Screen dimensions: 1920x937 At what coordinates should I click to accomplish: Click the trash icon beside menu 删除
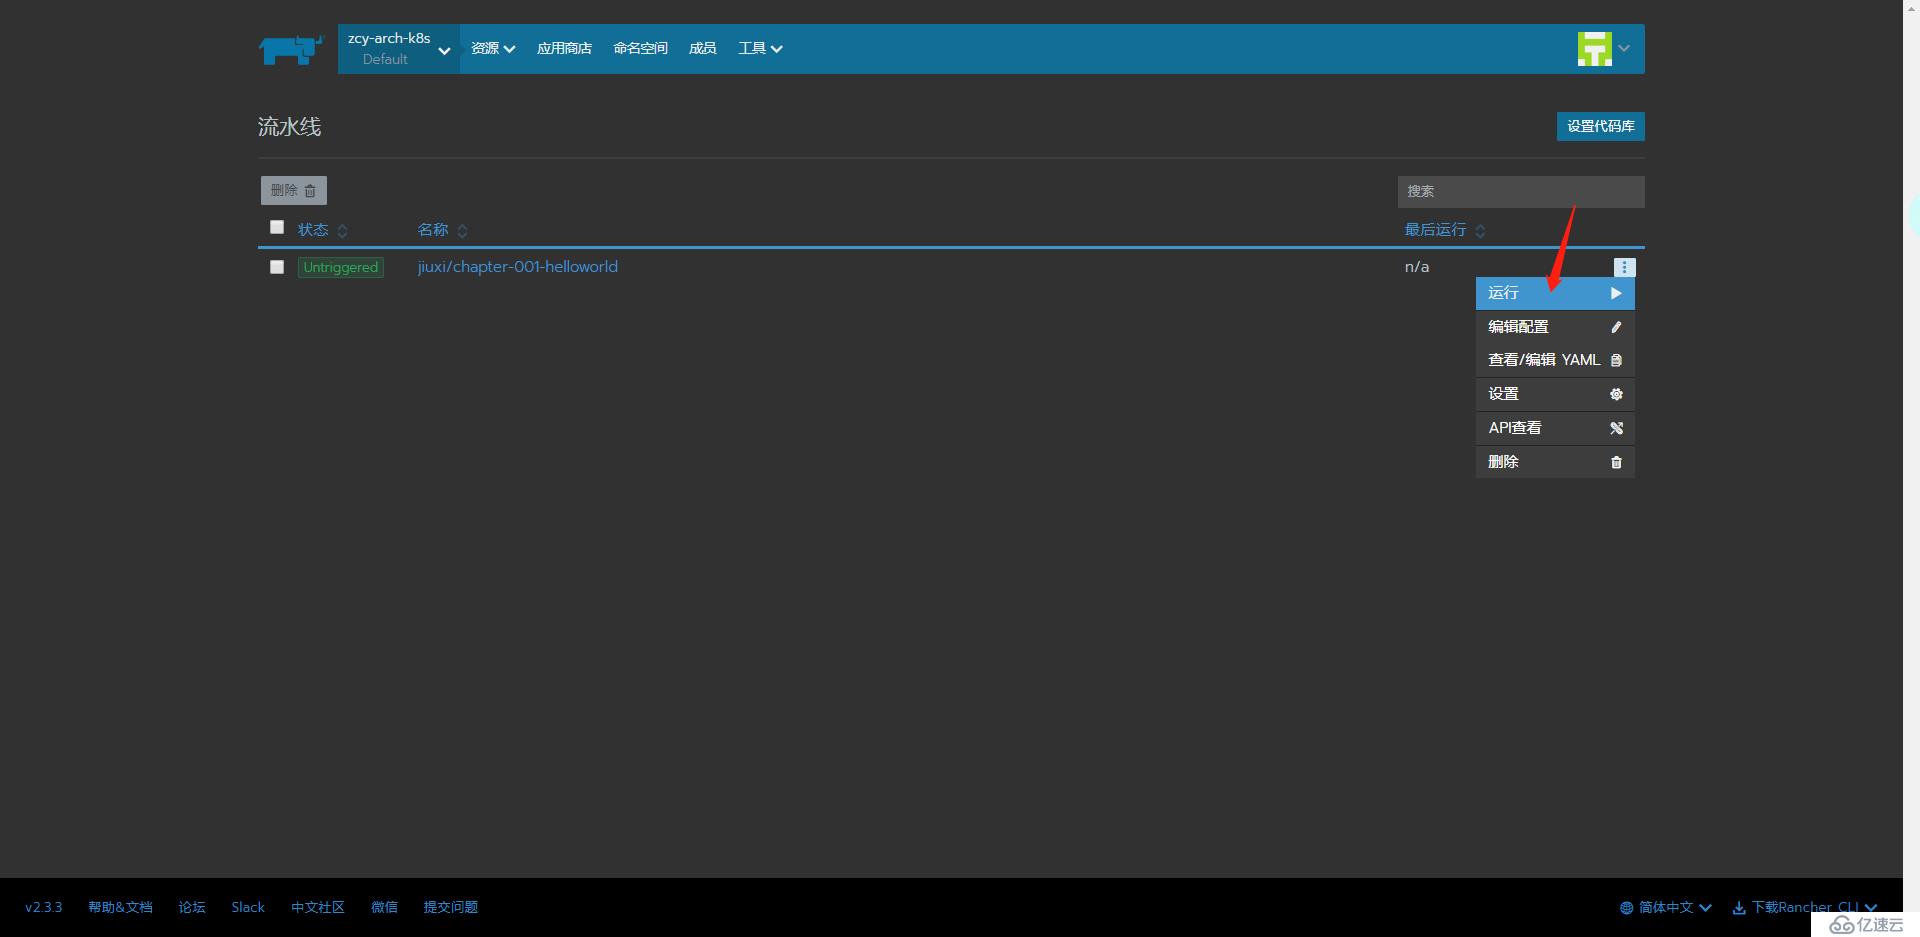1616,462
